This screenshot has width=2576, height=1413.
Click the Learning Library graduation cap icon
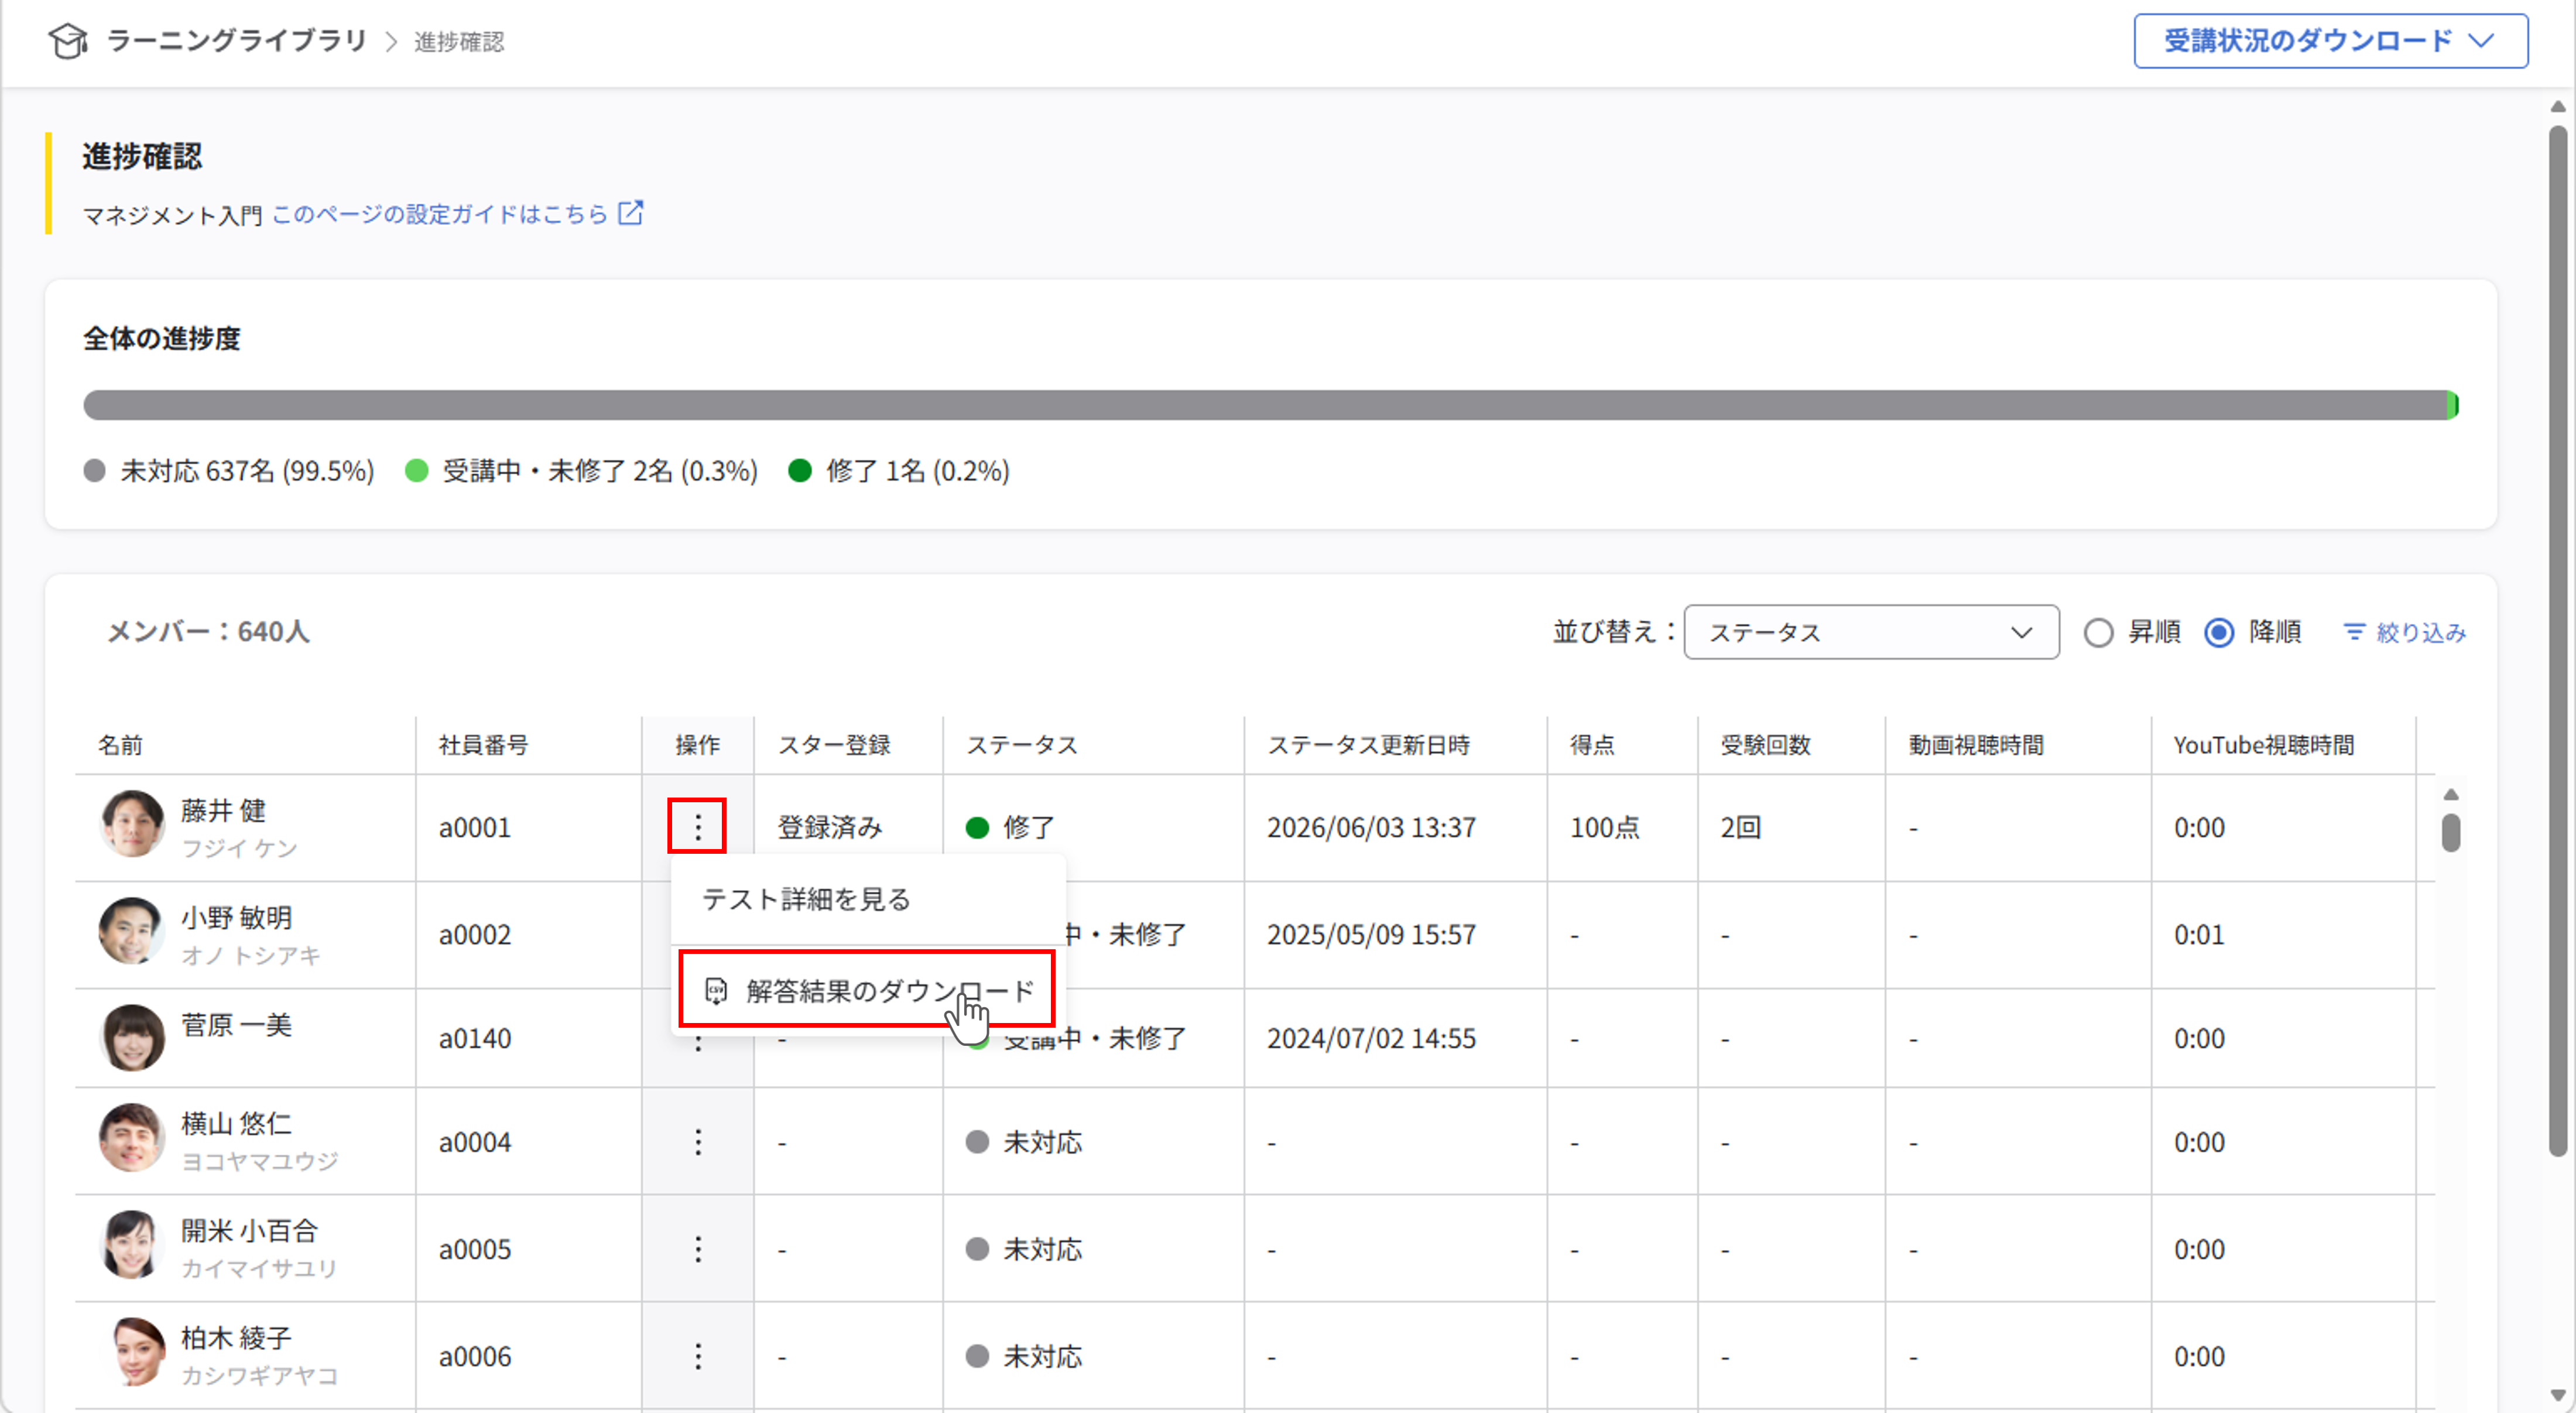(x=68, y=41)
